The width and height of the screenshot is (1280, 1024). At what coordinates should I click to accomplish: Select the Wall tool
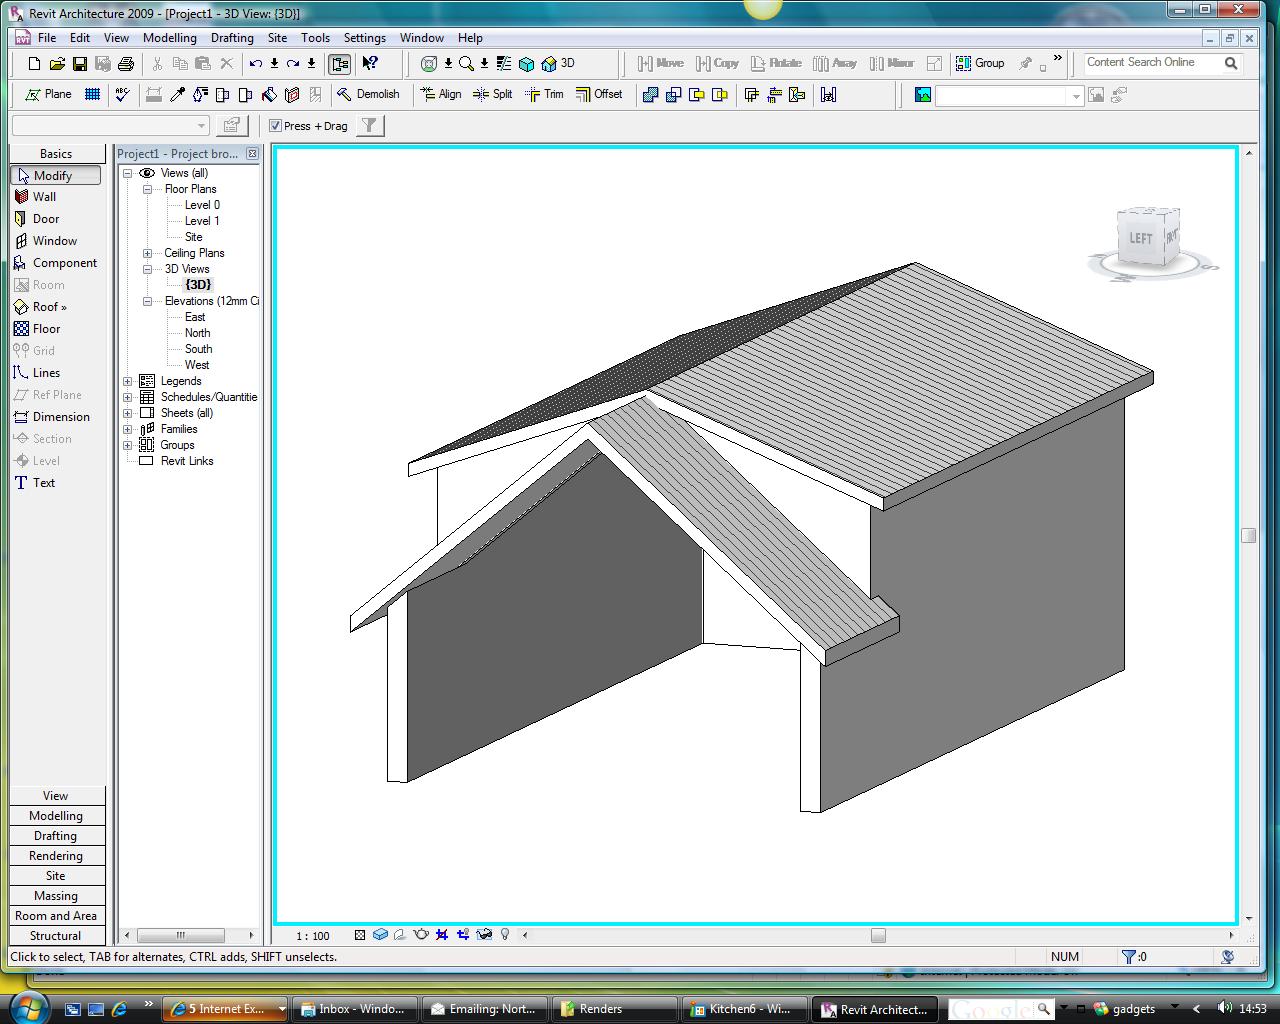[x=44, y=197]
